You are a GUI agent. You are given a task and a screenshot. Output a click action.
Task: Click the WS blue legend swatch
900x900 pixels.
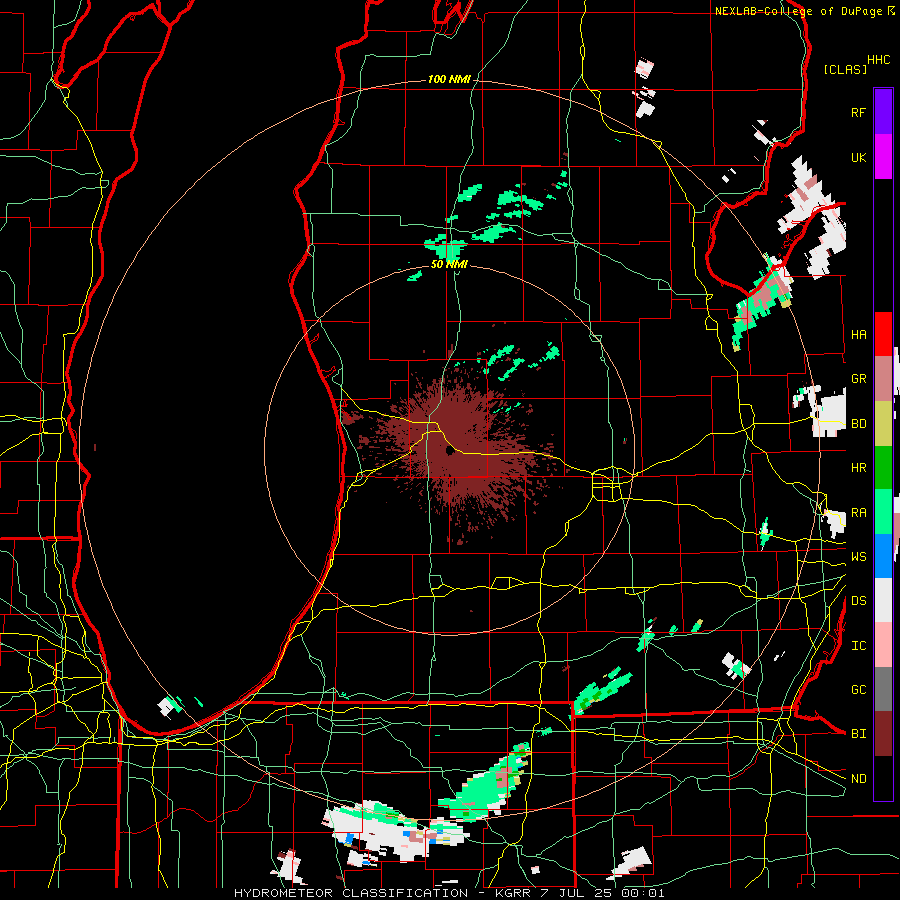click(883, 556)
